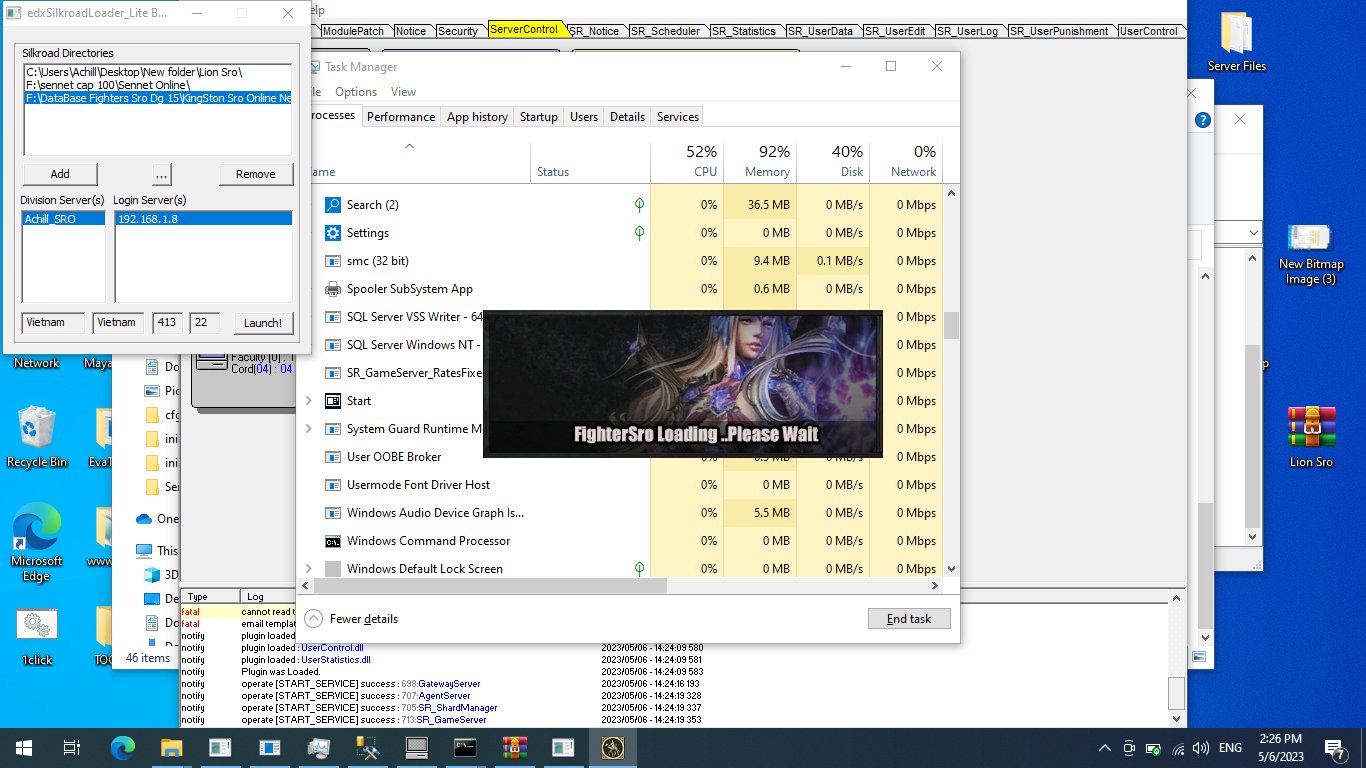
Task: Click the volume speaker tray icon
Action: tap(1201, 747)
